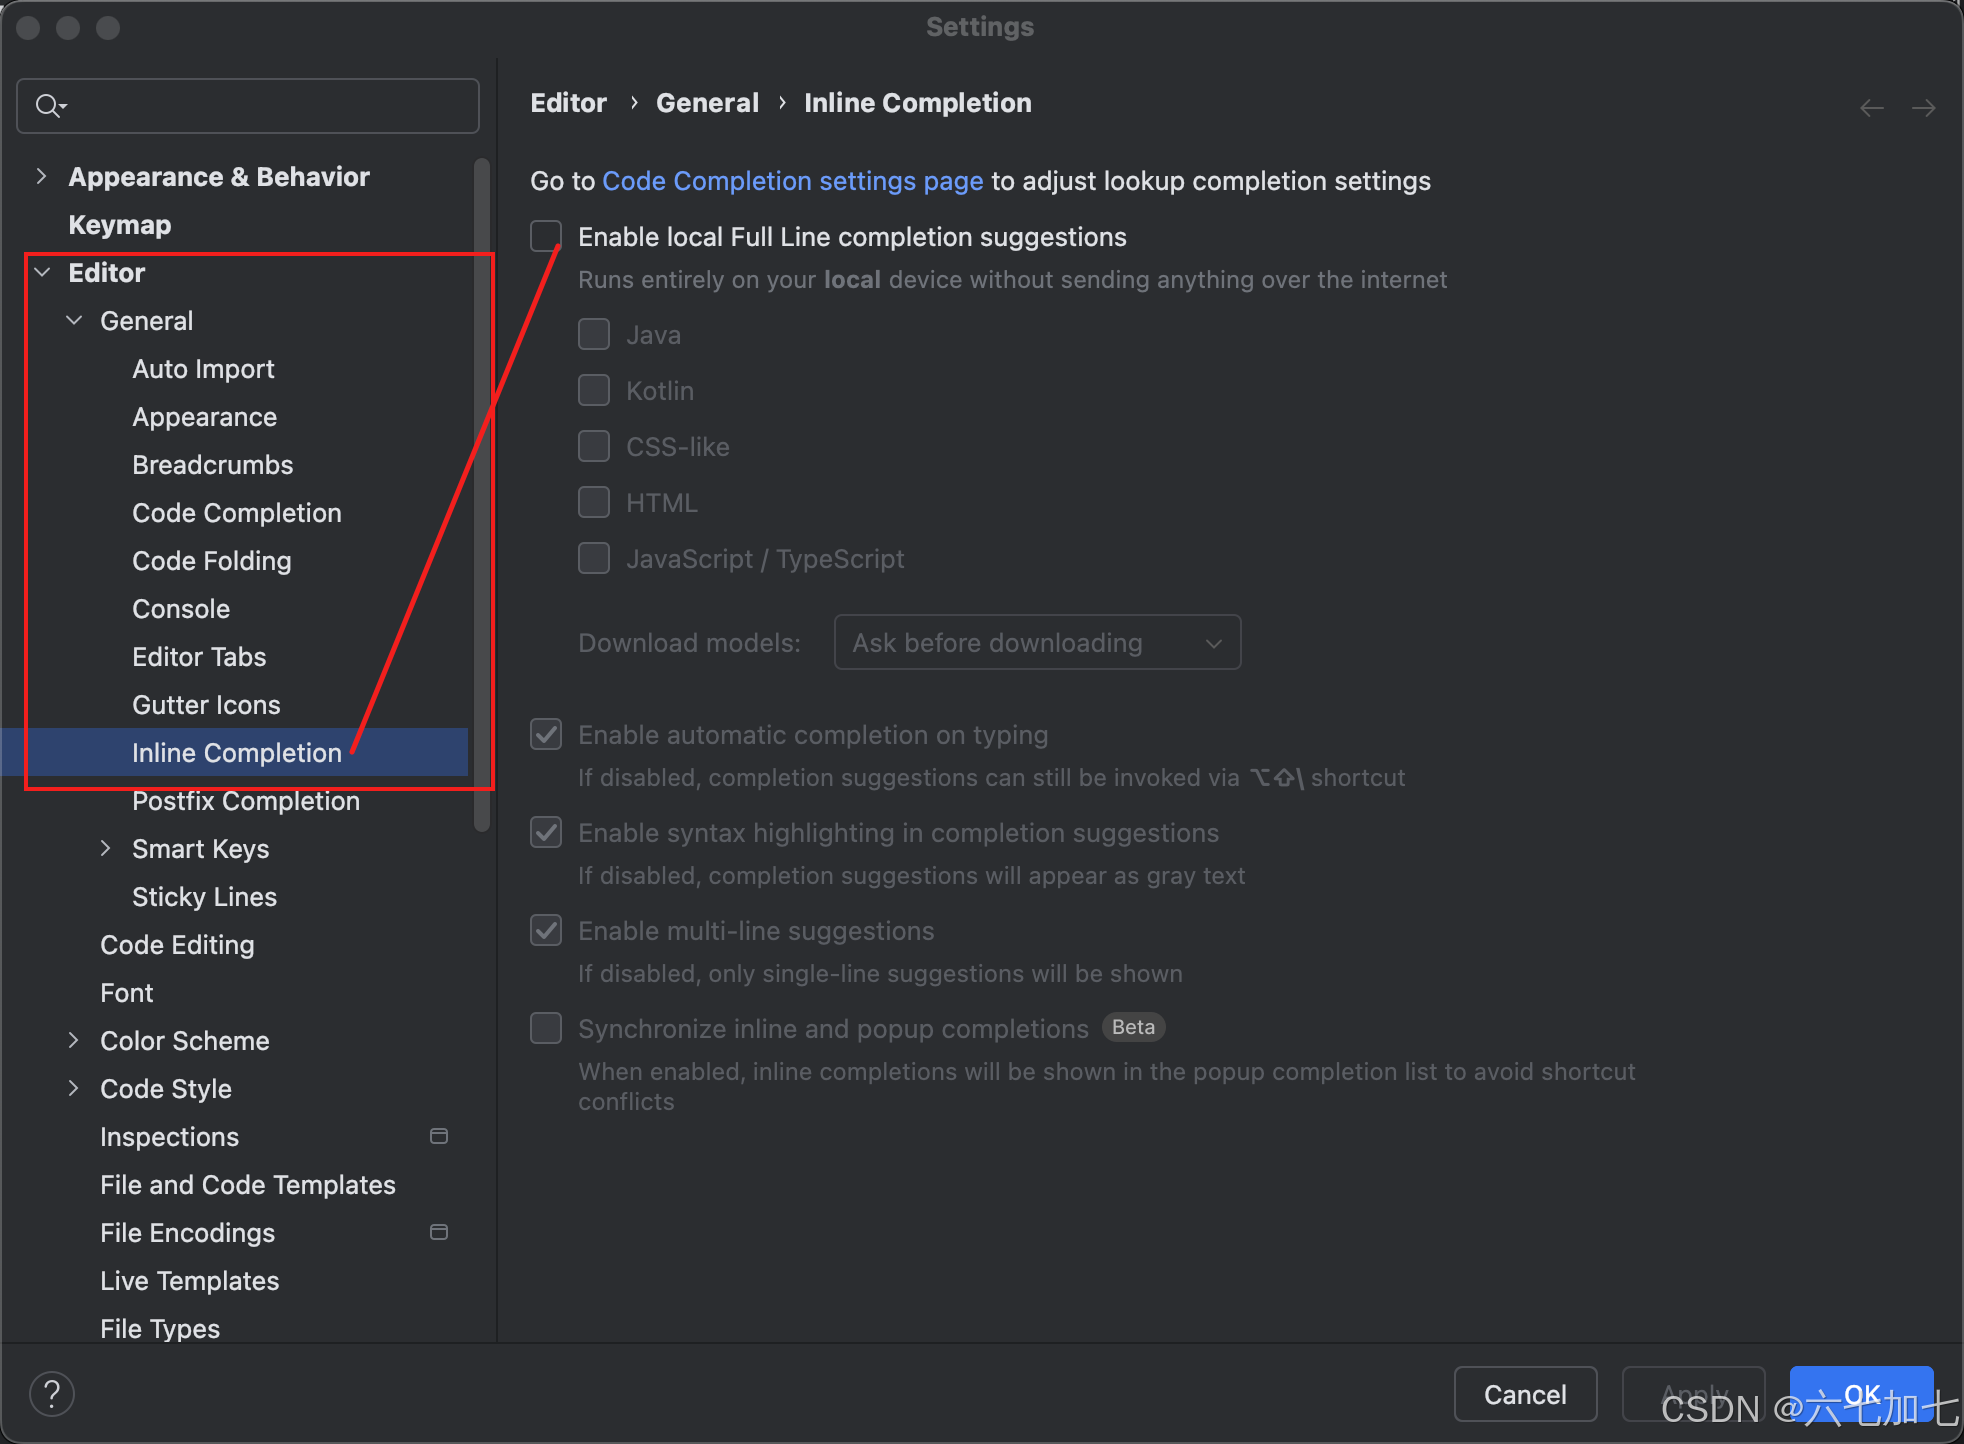This screenshot has width=1964, height=1444.
Task: Navigate forward with right arrow icon
Action: pos(1923,108)
